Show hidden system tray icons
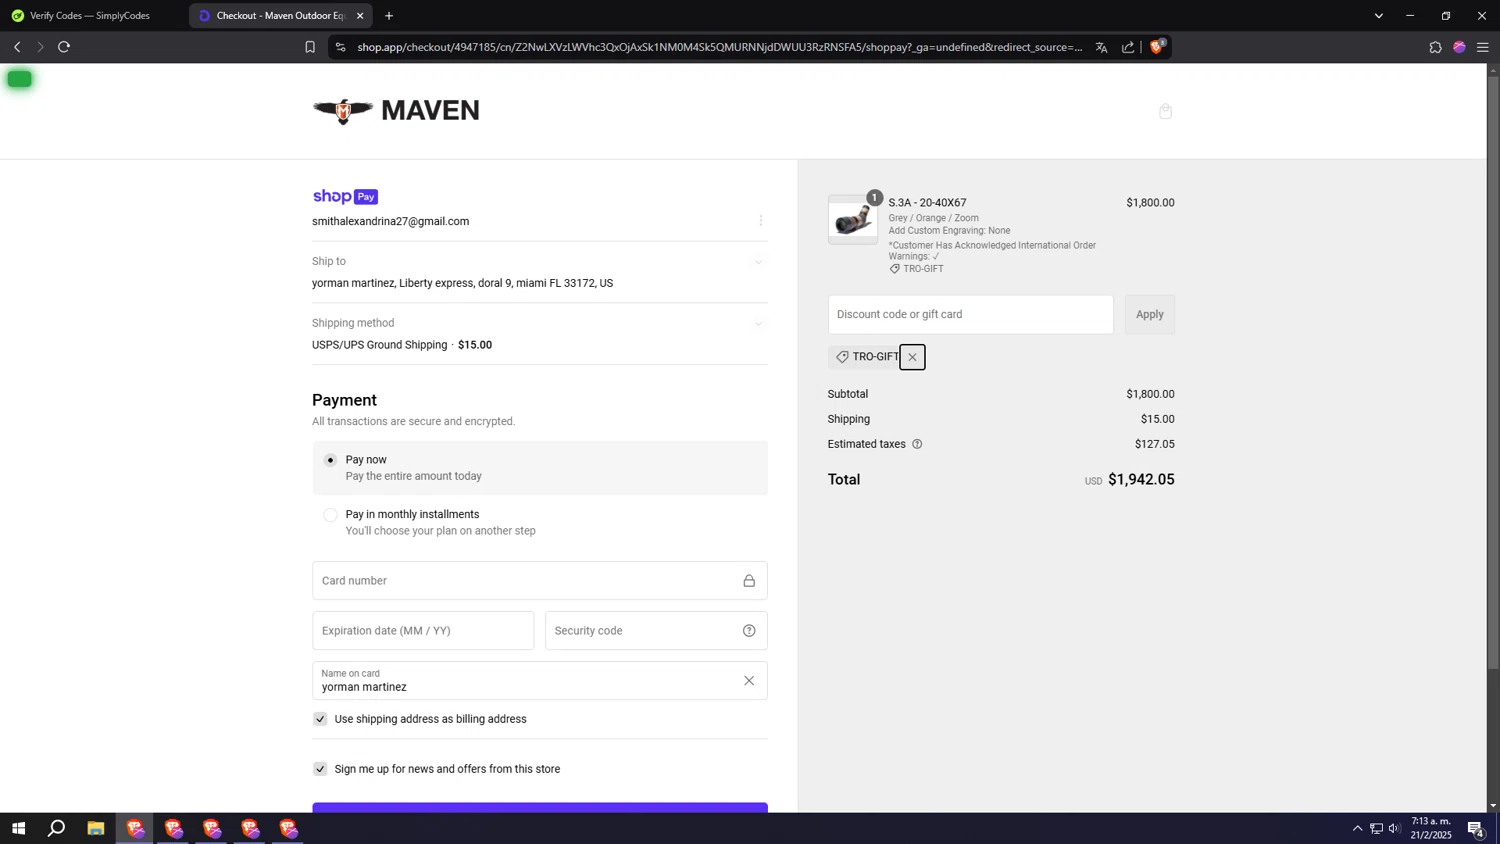1500x844 pixels. (x=1357, y=828)
